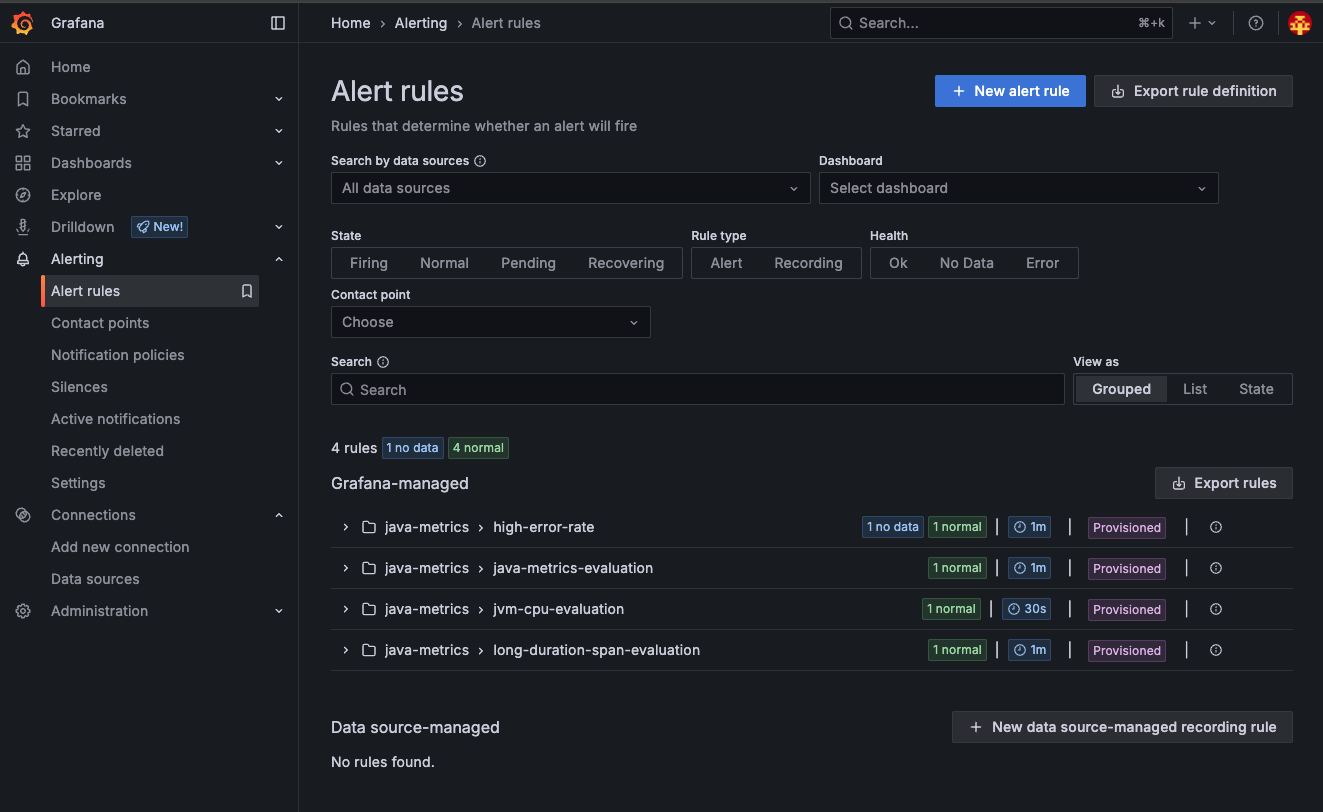The height and width of the screenshot is (812, 1323).
Task: Click the details icon on jvm-cpu-evaluation row
Action: click(1216, 609)
